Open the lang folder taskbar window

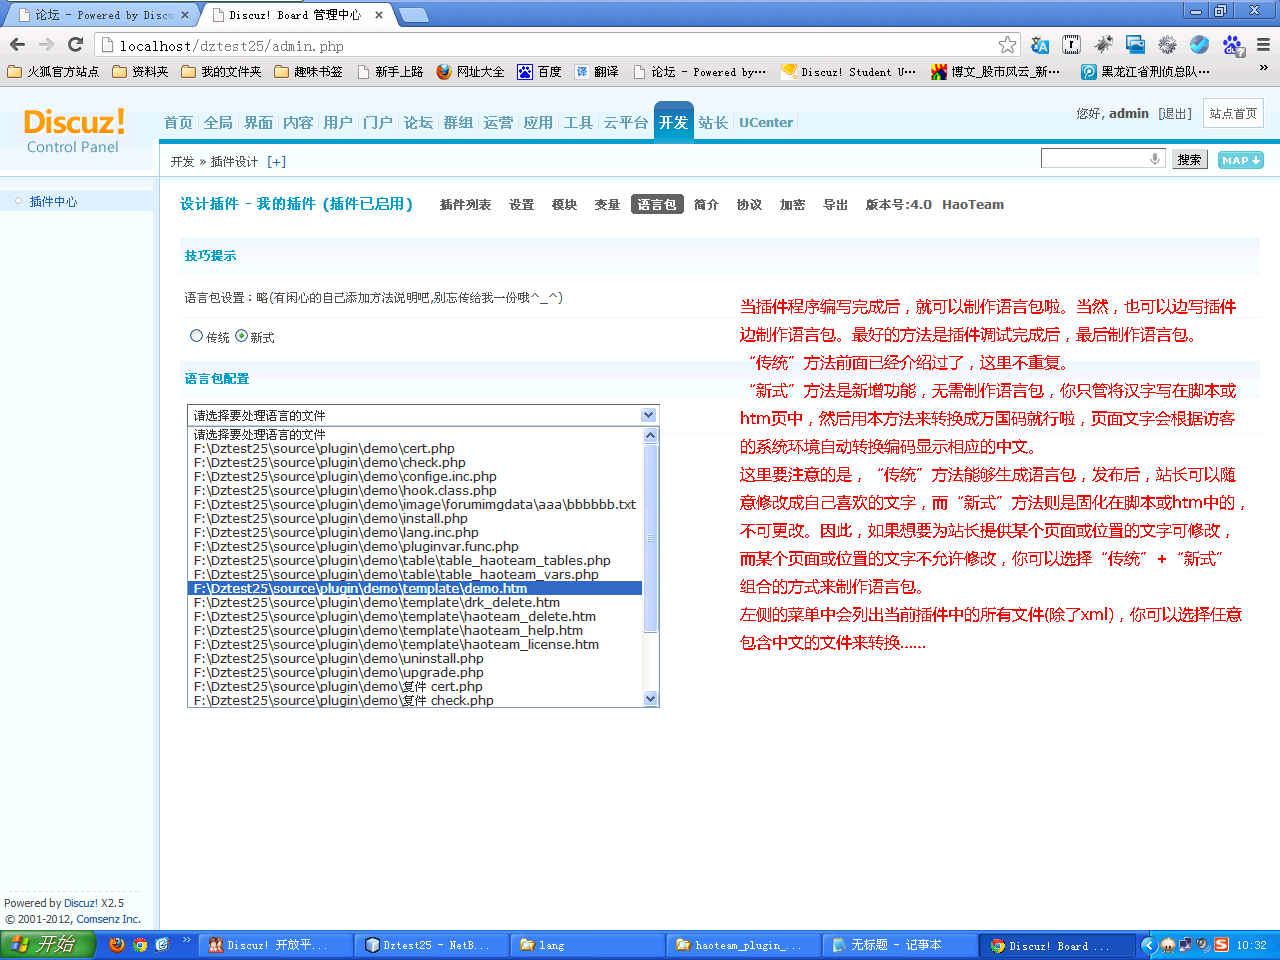point(590,945)
